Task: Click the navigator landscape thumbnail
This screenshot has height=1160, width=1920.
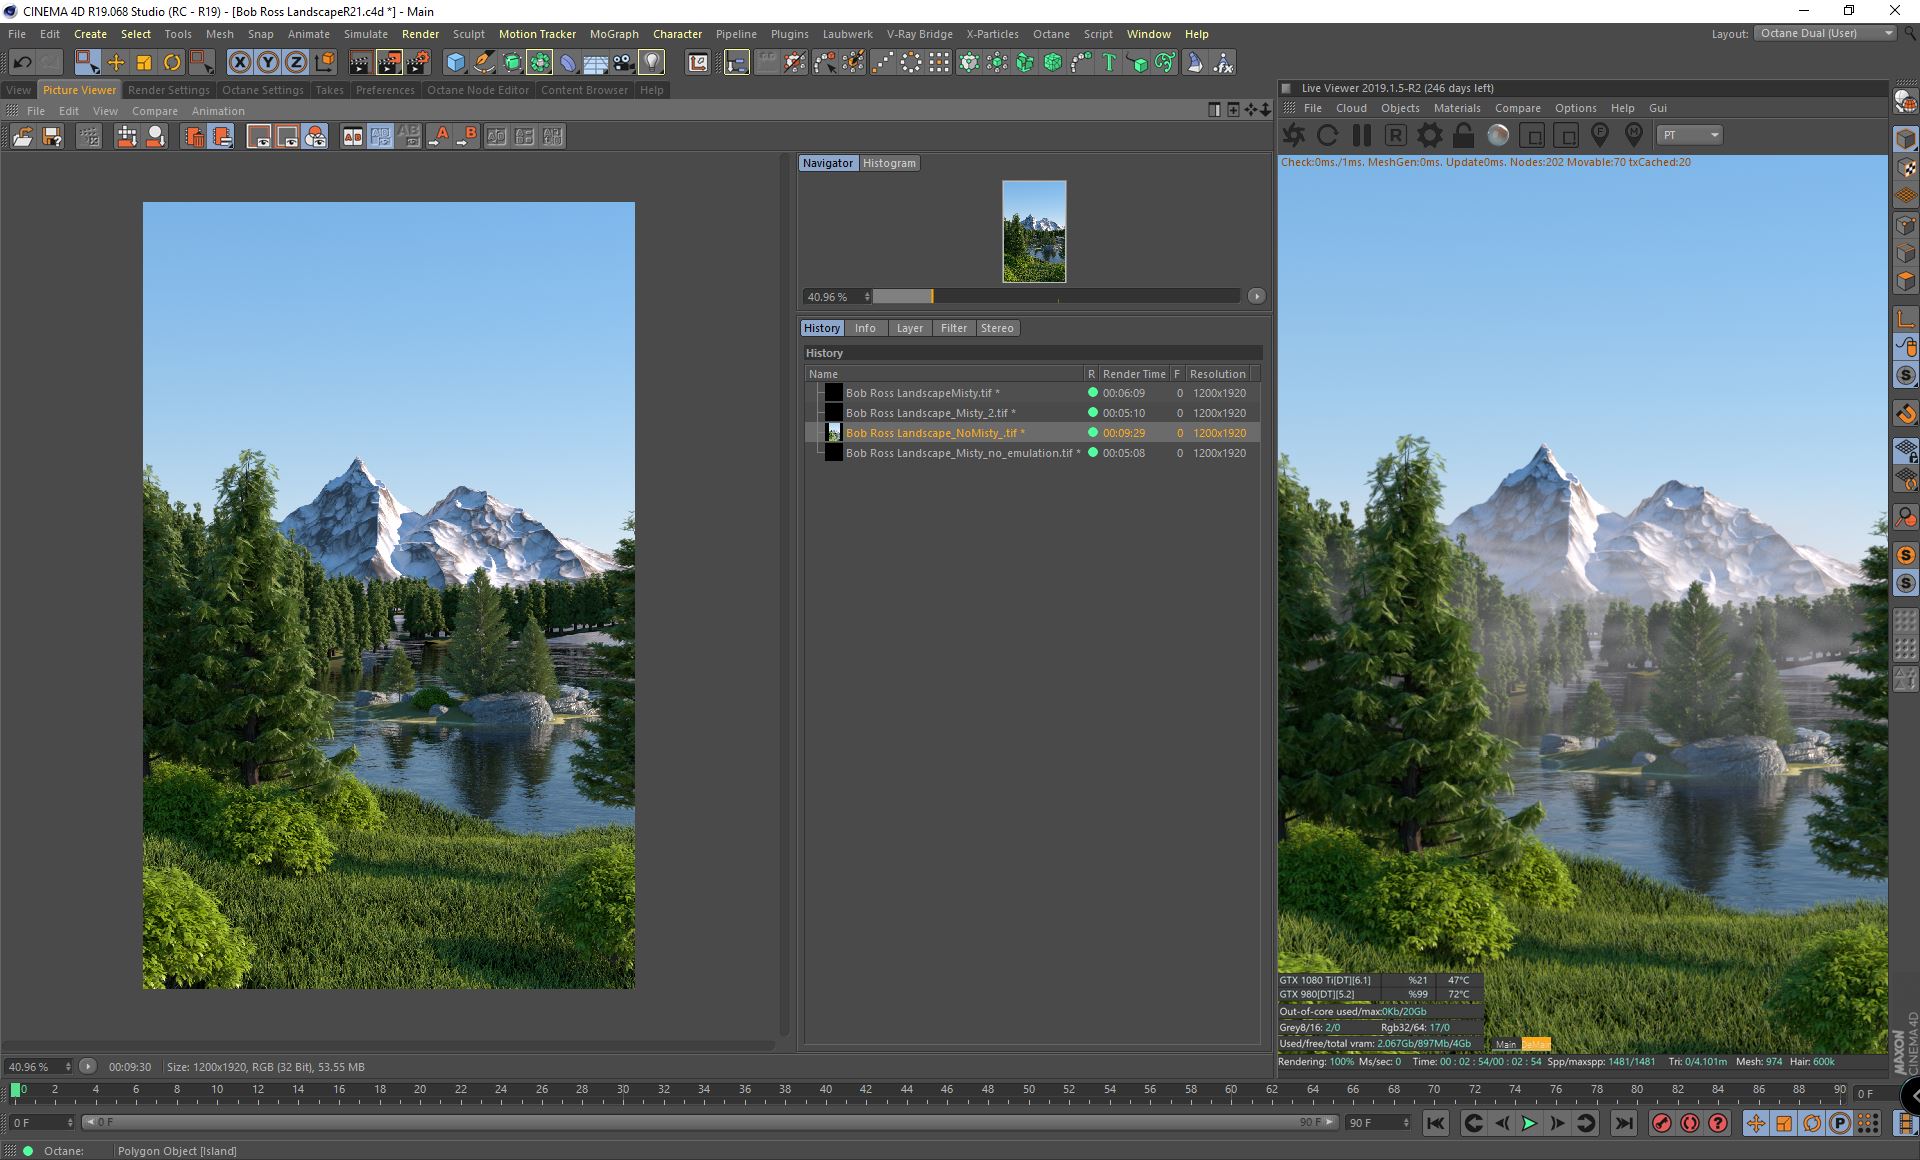Action: [1034, 231]
